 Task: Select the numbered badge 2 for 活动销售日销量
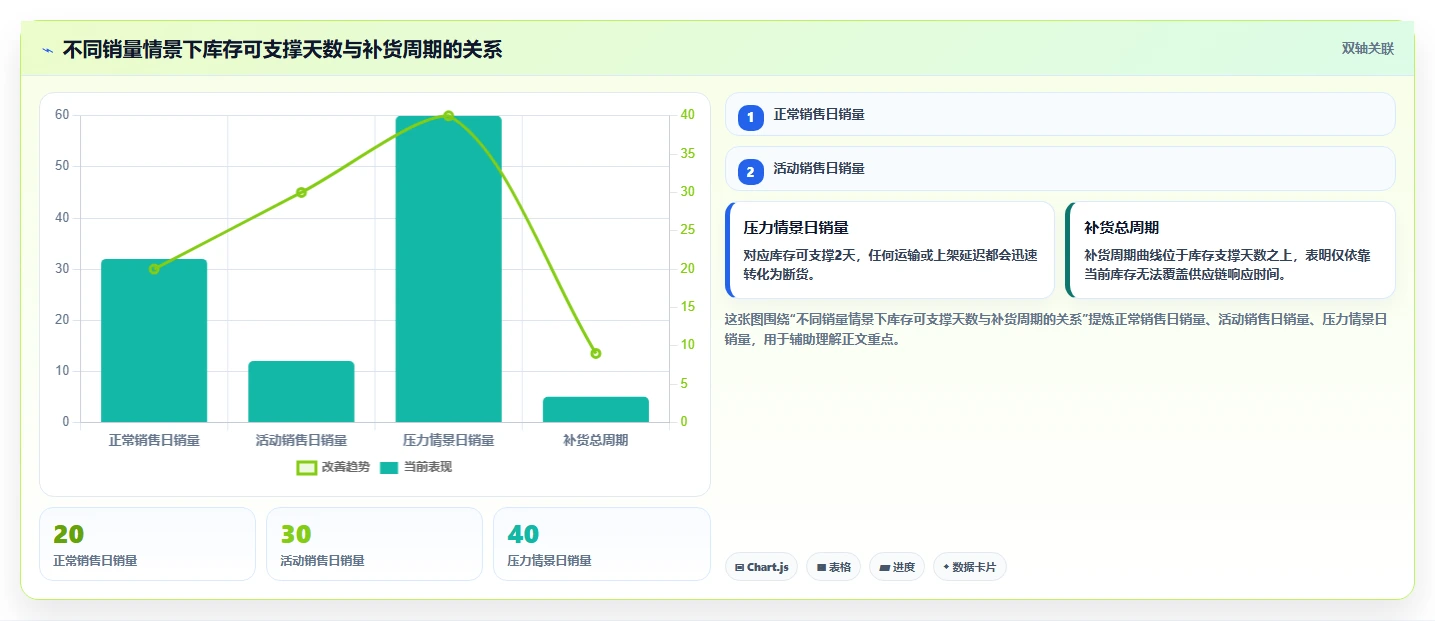(751, 171)
